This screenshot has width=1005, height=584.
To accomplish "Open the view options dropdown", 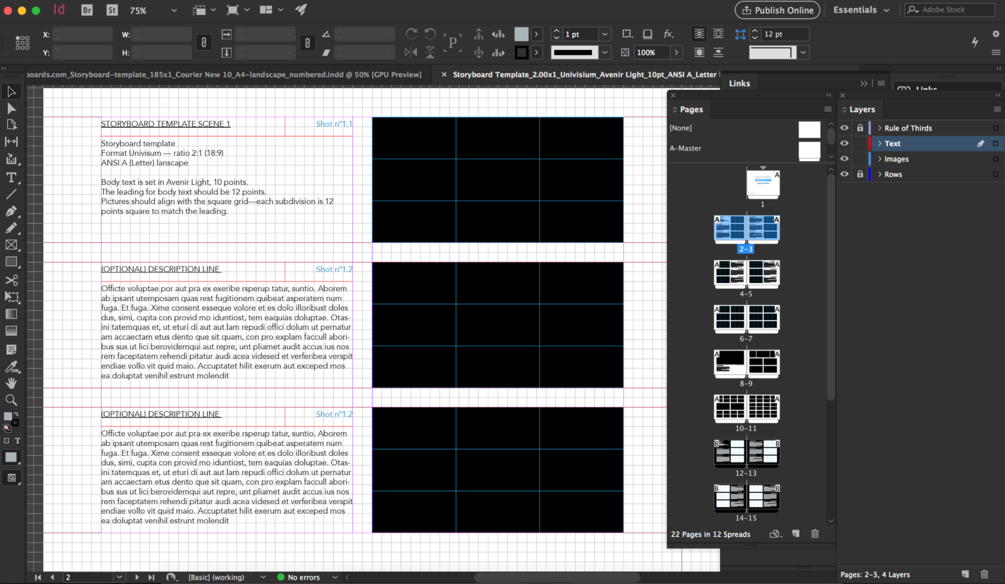I will coord(204,10).
